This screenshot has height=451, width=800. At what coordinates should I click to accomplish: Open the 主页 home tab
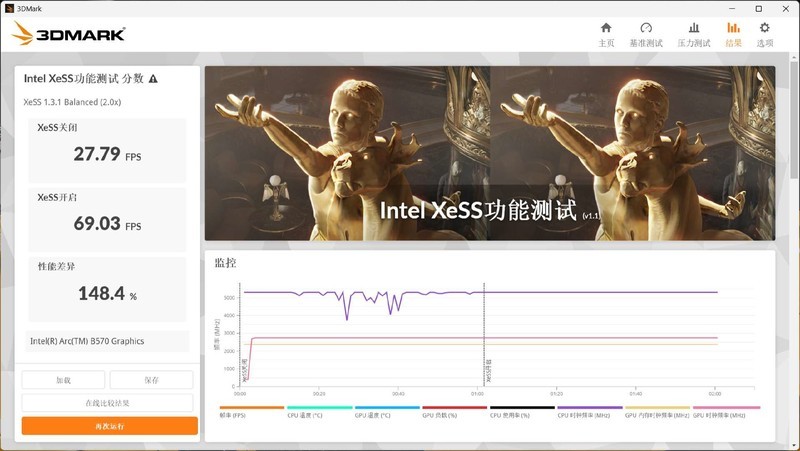(x=606, y=35)
